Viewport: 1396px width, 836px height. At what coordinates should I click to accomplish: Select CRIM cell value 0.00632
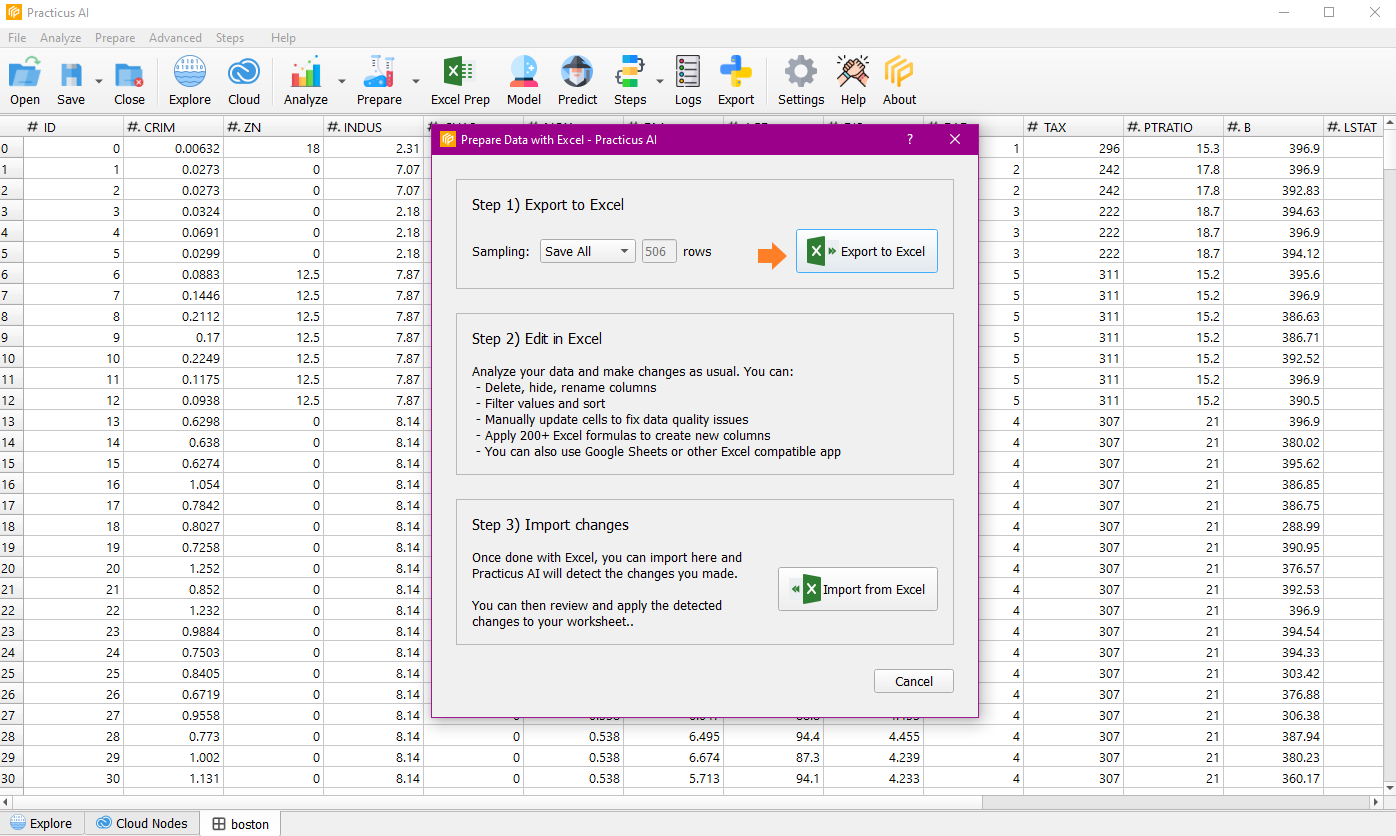173,148
